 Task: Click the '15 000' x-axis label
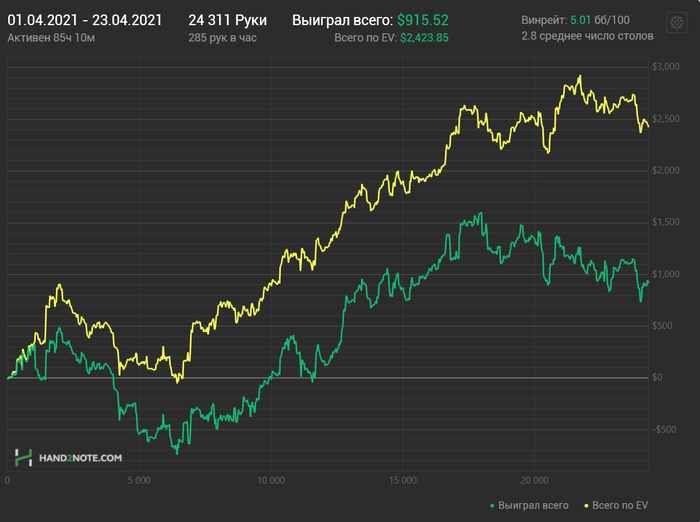click(x=402, y=481)
